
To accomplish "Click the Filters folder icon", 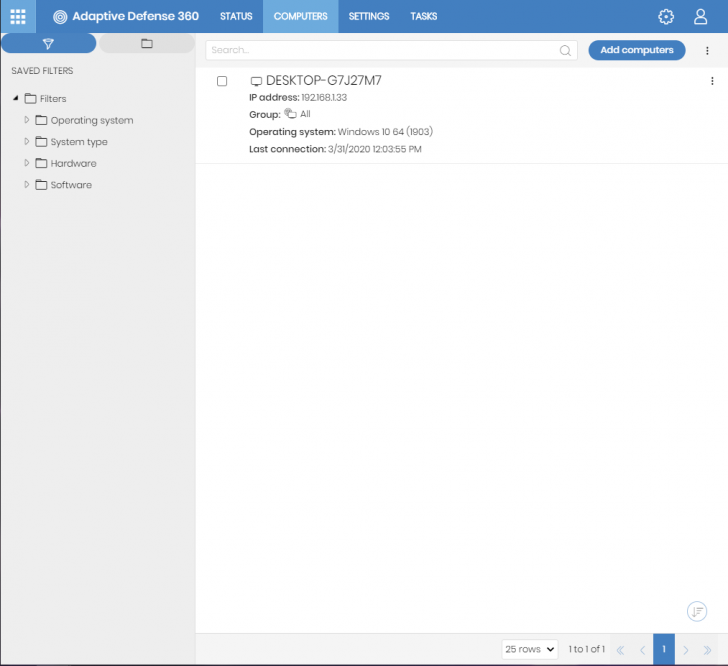I will (x=31, y=98).
